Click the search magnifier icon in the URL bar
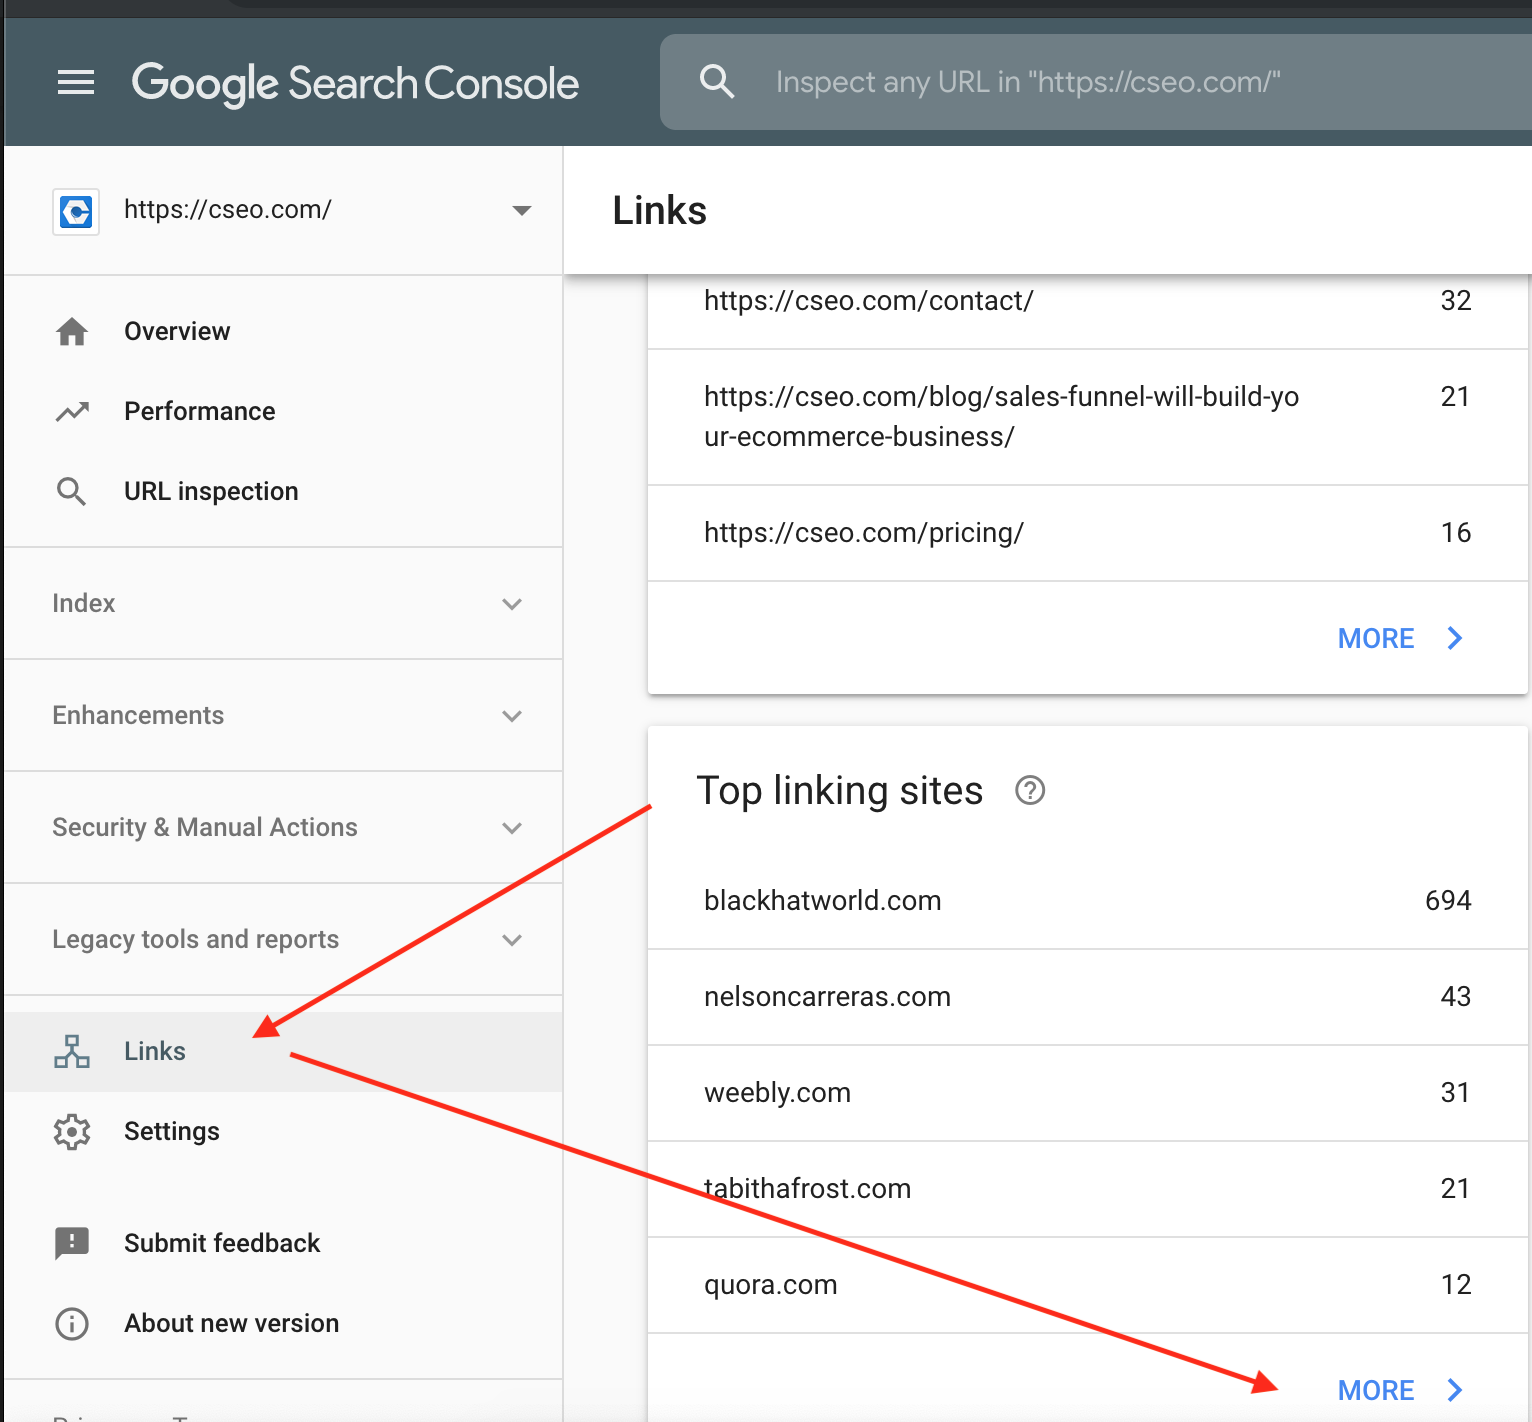 (x=717, y=81)
